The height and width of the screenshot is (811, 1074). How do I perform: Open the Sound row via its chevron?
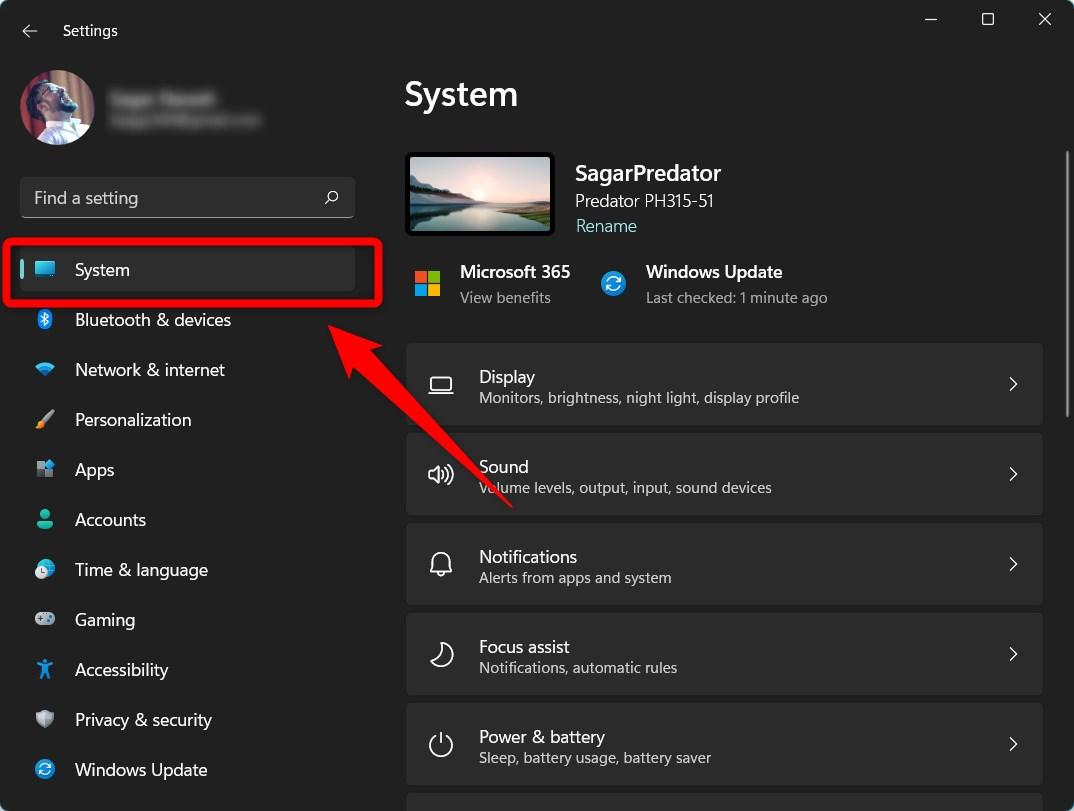[1013, 474]
